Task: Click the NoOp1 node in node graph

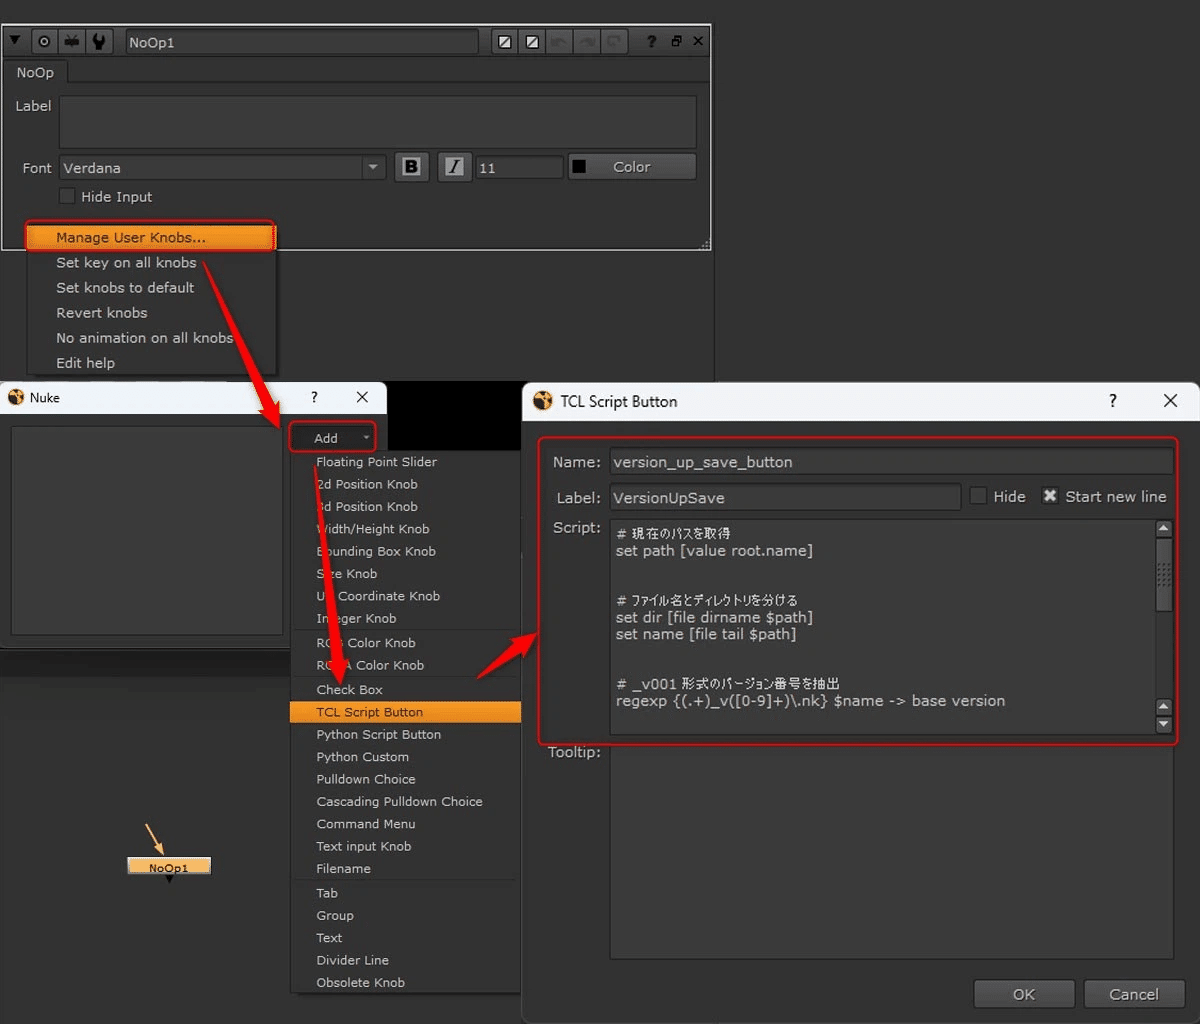Action: click(x=169, y=867)
